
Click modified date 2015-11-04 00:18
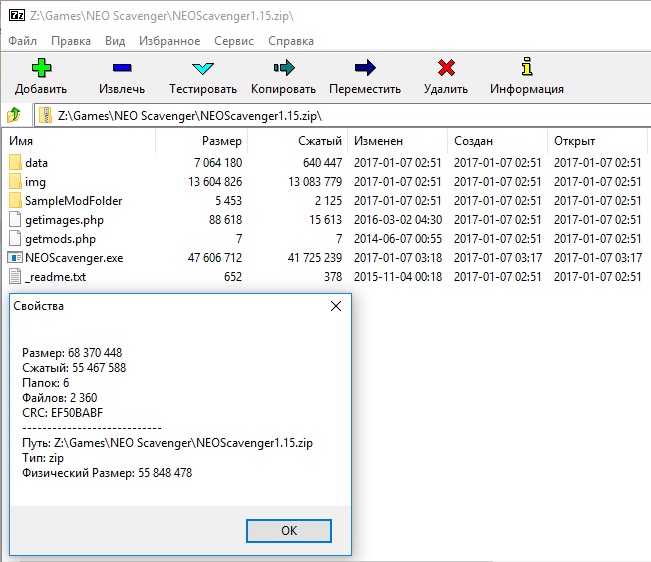tap(398, 276)
